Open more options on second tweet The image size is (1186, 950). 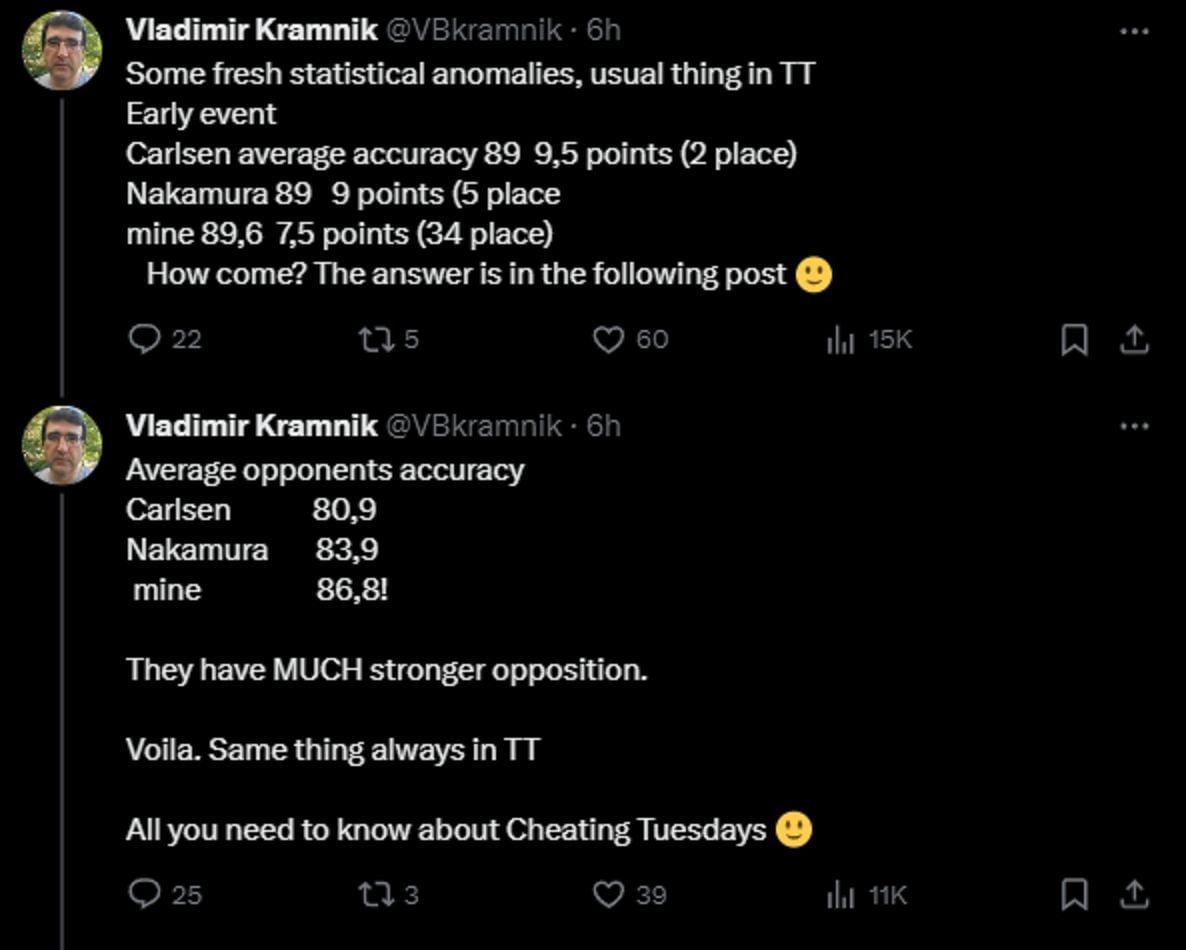pos(1134,426)
